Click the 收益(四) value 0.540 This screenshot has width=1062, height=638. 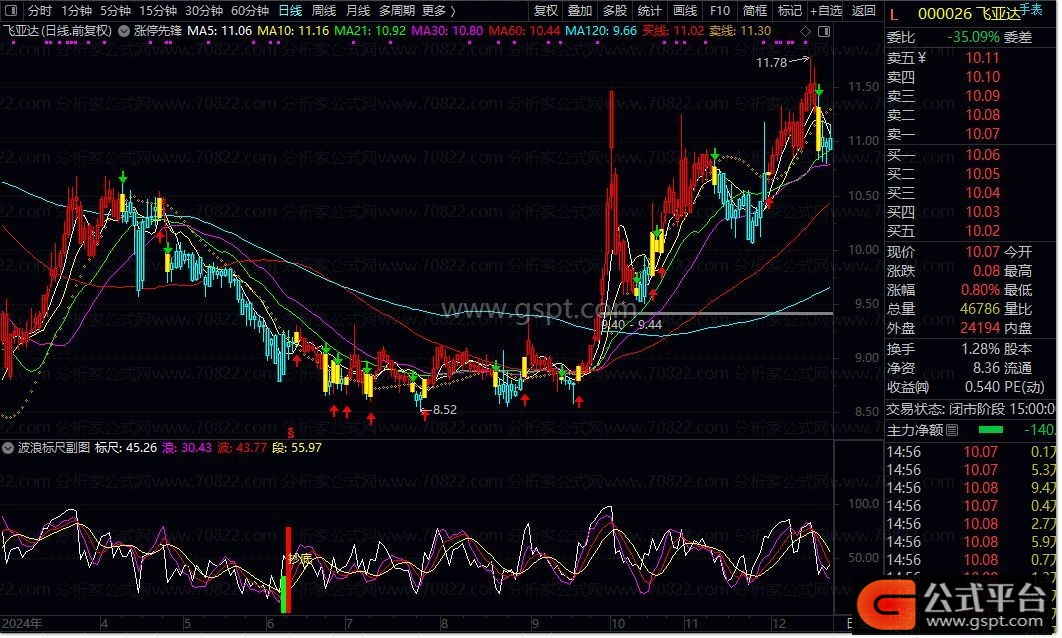[x=982, y=387]
